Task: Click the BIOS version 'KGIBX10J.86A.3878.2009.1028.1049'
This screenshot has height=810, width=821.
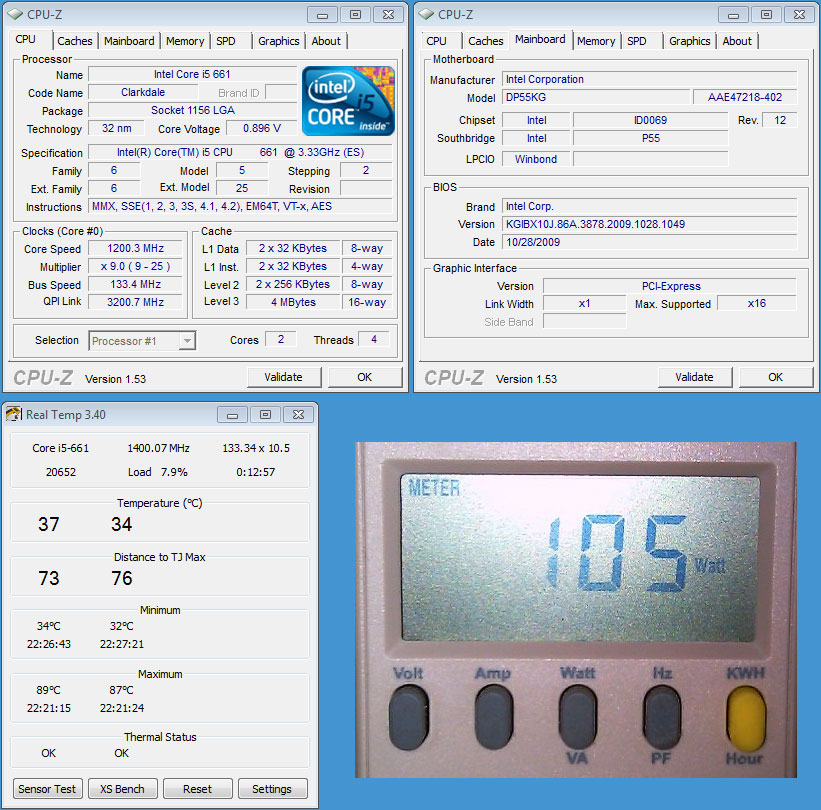Action: 650,224
